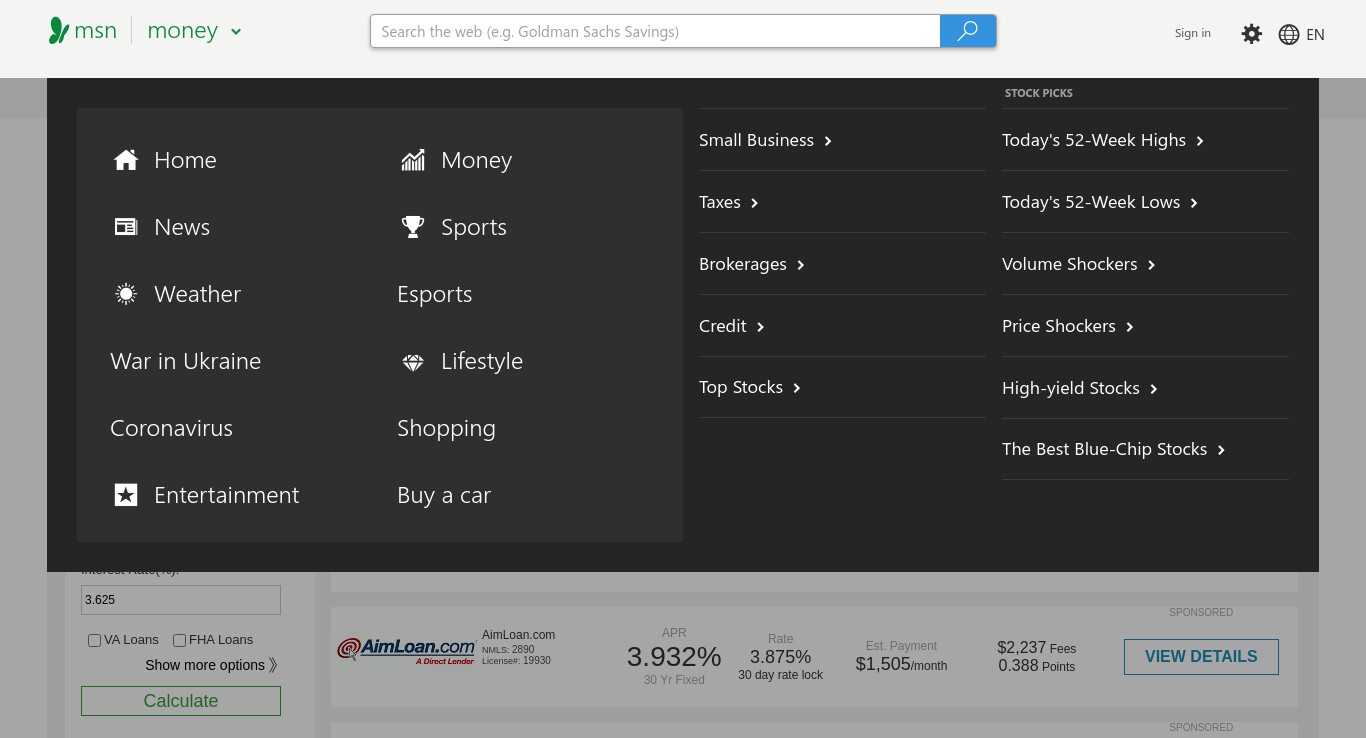This screenshot has width=1366, height=738.
Task: Click the Sports trophy icon
Action: 413,227
